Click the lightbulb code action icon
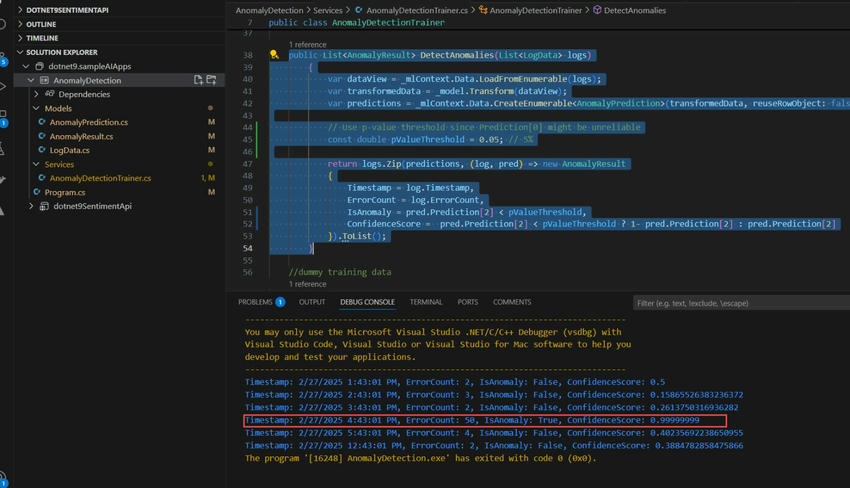This screenshot has width=850, height=488. pyautogui.click(x=274, y=56)
